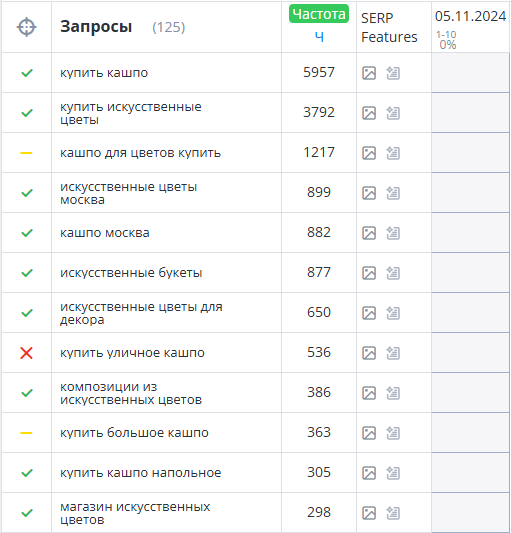The width and height of the screenshot is (511, 533).
Task: Click AI snippet icon for искусственные букеты
Action: (393, 273)
